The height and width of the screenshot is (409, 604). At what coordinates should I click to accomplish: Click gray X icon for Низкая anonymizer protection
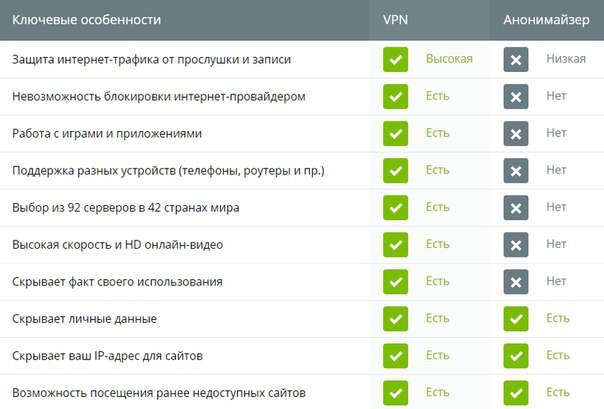[516, 59]
